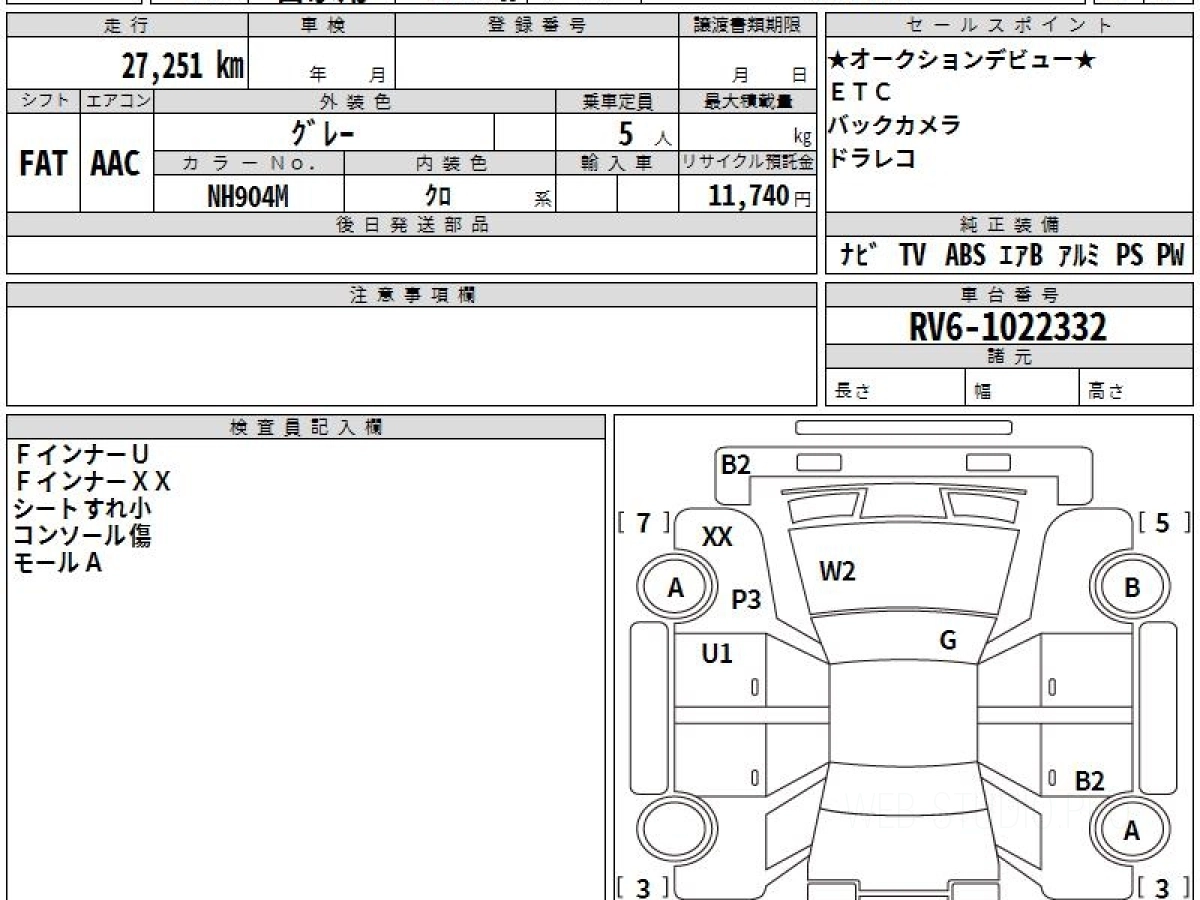1200x900 pixels.
Task: Click the PW equipment item
Action: point(1170,255)
